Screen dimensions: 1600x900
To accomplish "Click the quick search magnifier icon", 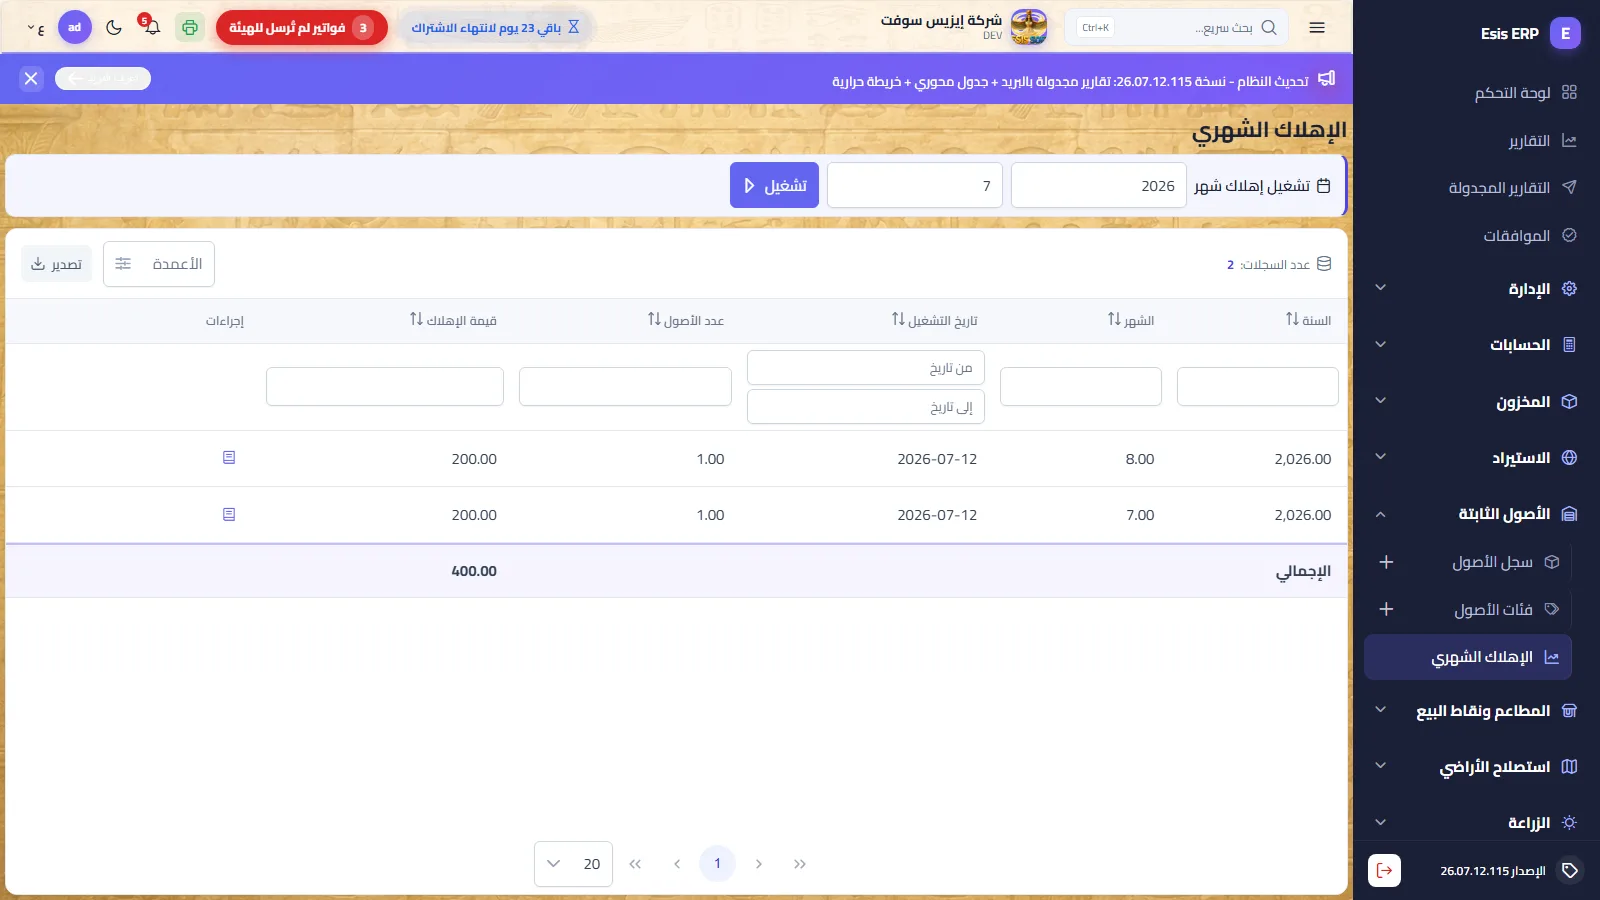I will [1269, 28].
